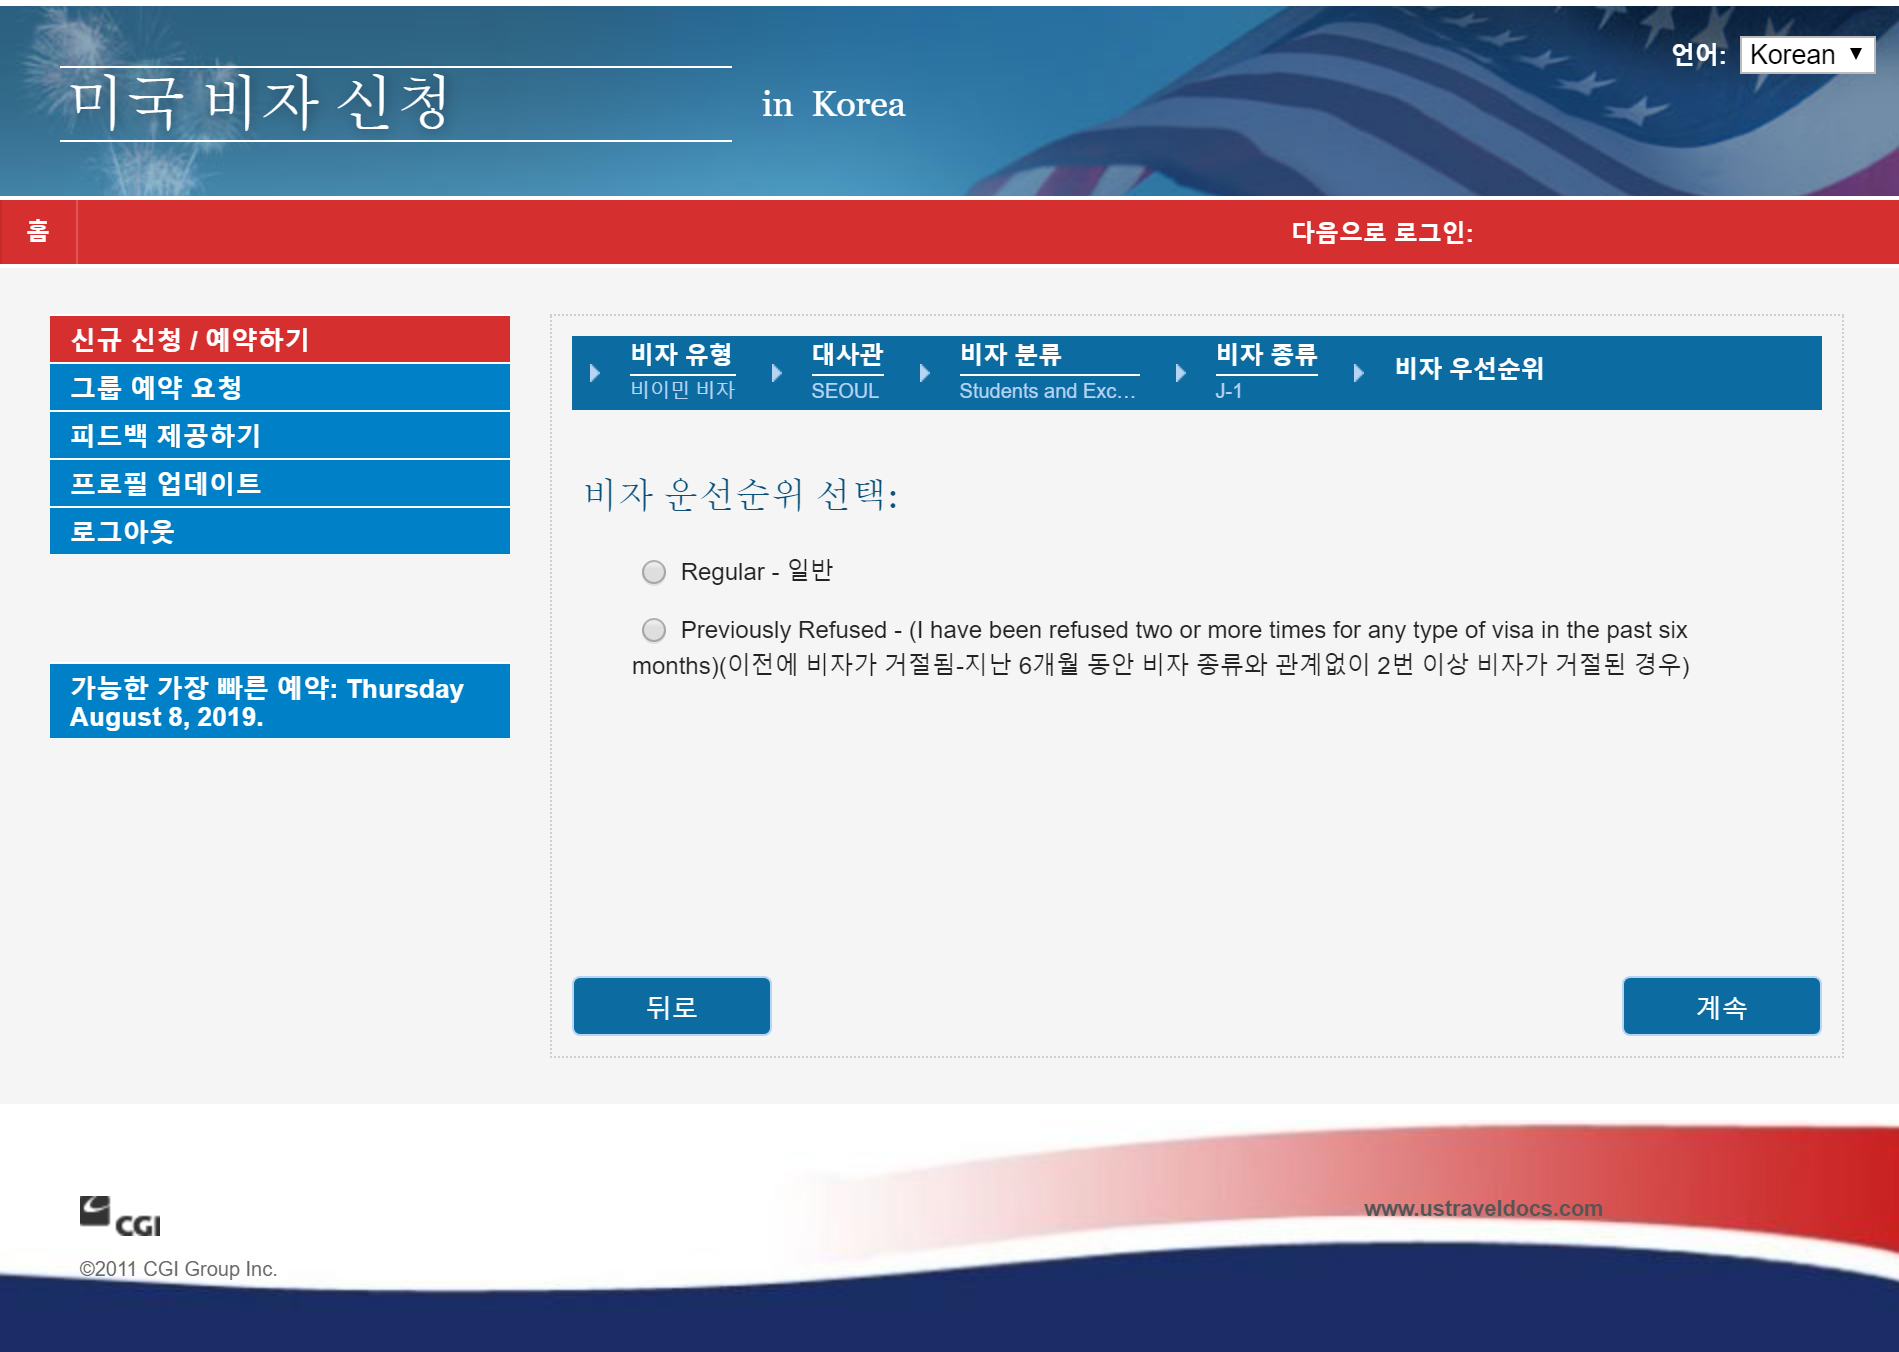This screenshot has width=1899, height=1352.
Task: Open 그룹 예약 요청 in sidebar
Action: click(x=280, y=387)
